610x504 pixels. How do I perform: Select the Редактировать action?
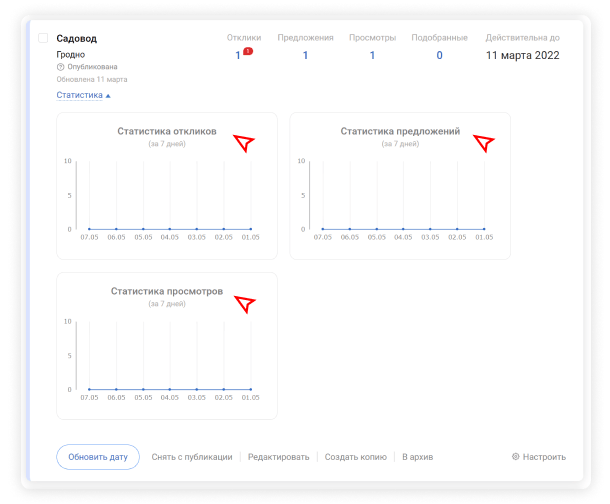[279, 457]
